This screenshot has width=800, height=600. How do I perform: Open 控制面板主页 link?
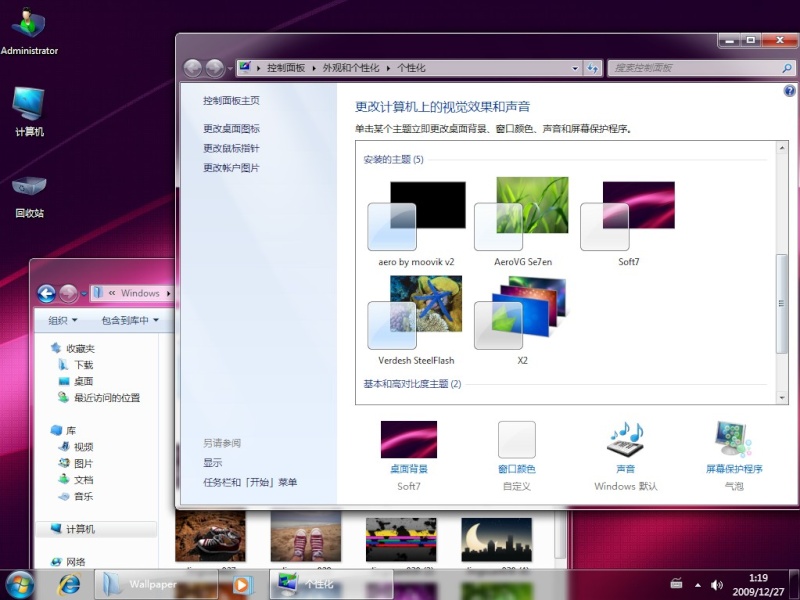click(231, 101)
